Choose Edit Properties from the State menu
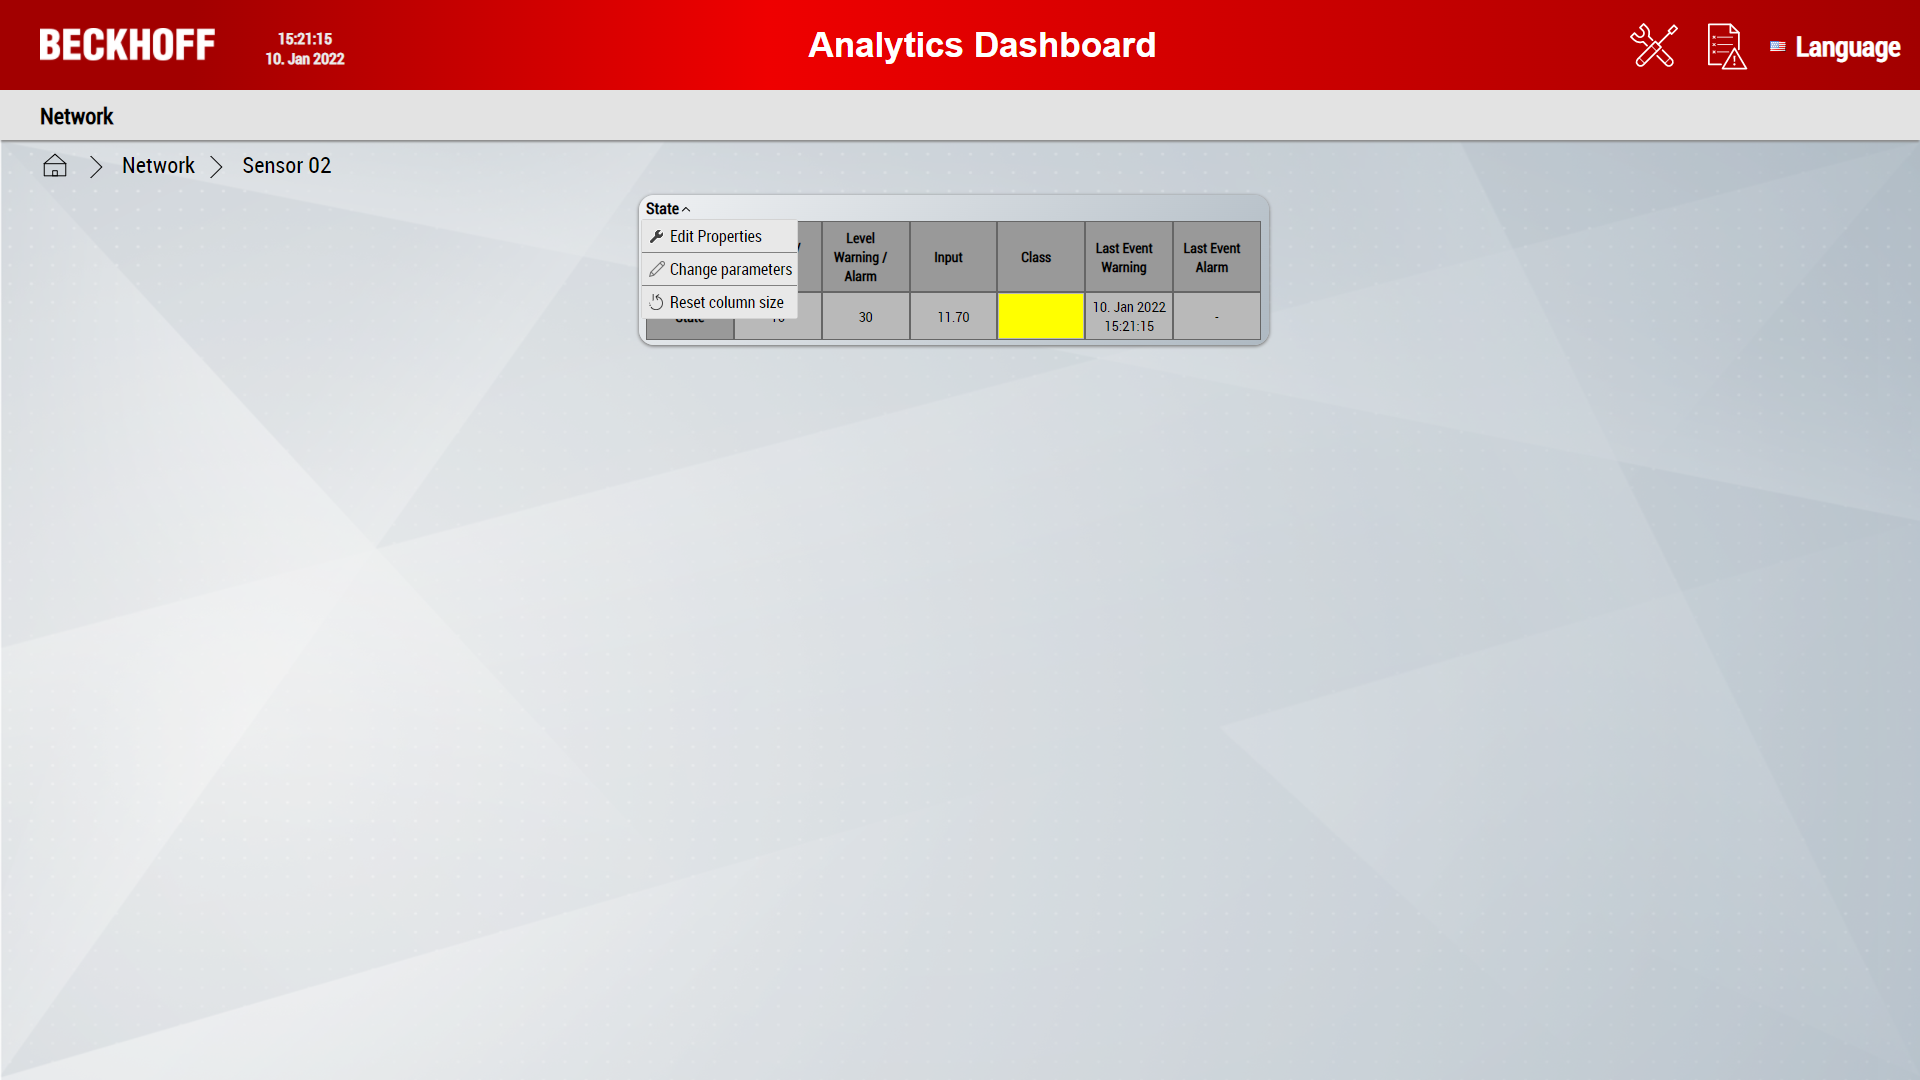Screen dimensions: 1920x1080 click(719, 237)
